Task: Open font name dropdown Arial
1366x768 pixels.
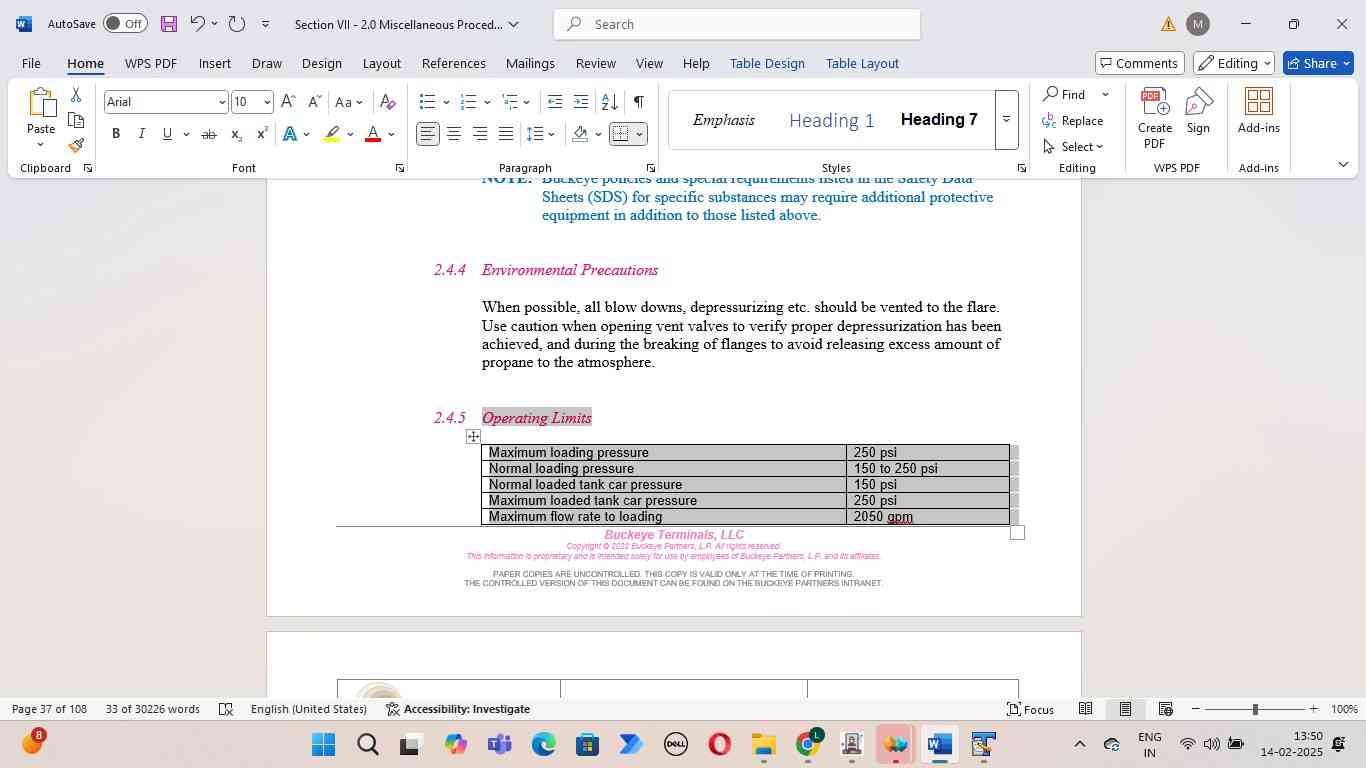Action: coord(221,102)
